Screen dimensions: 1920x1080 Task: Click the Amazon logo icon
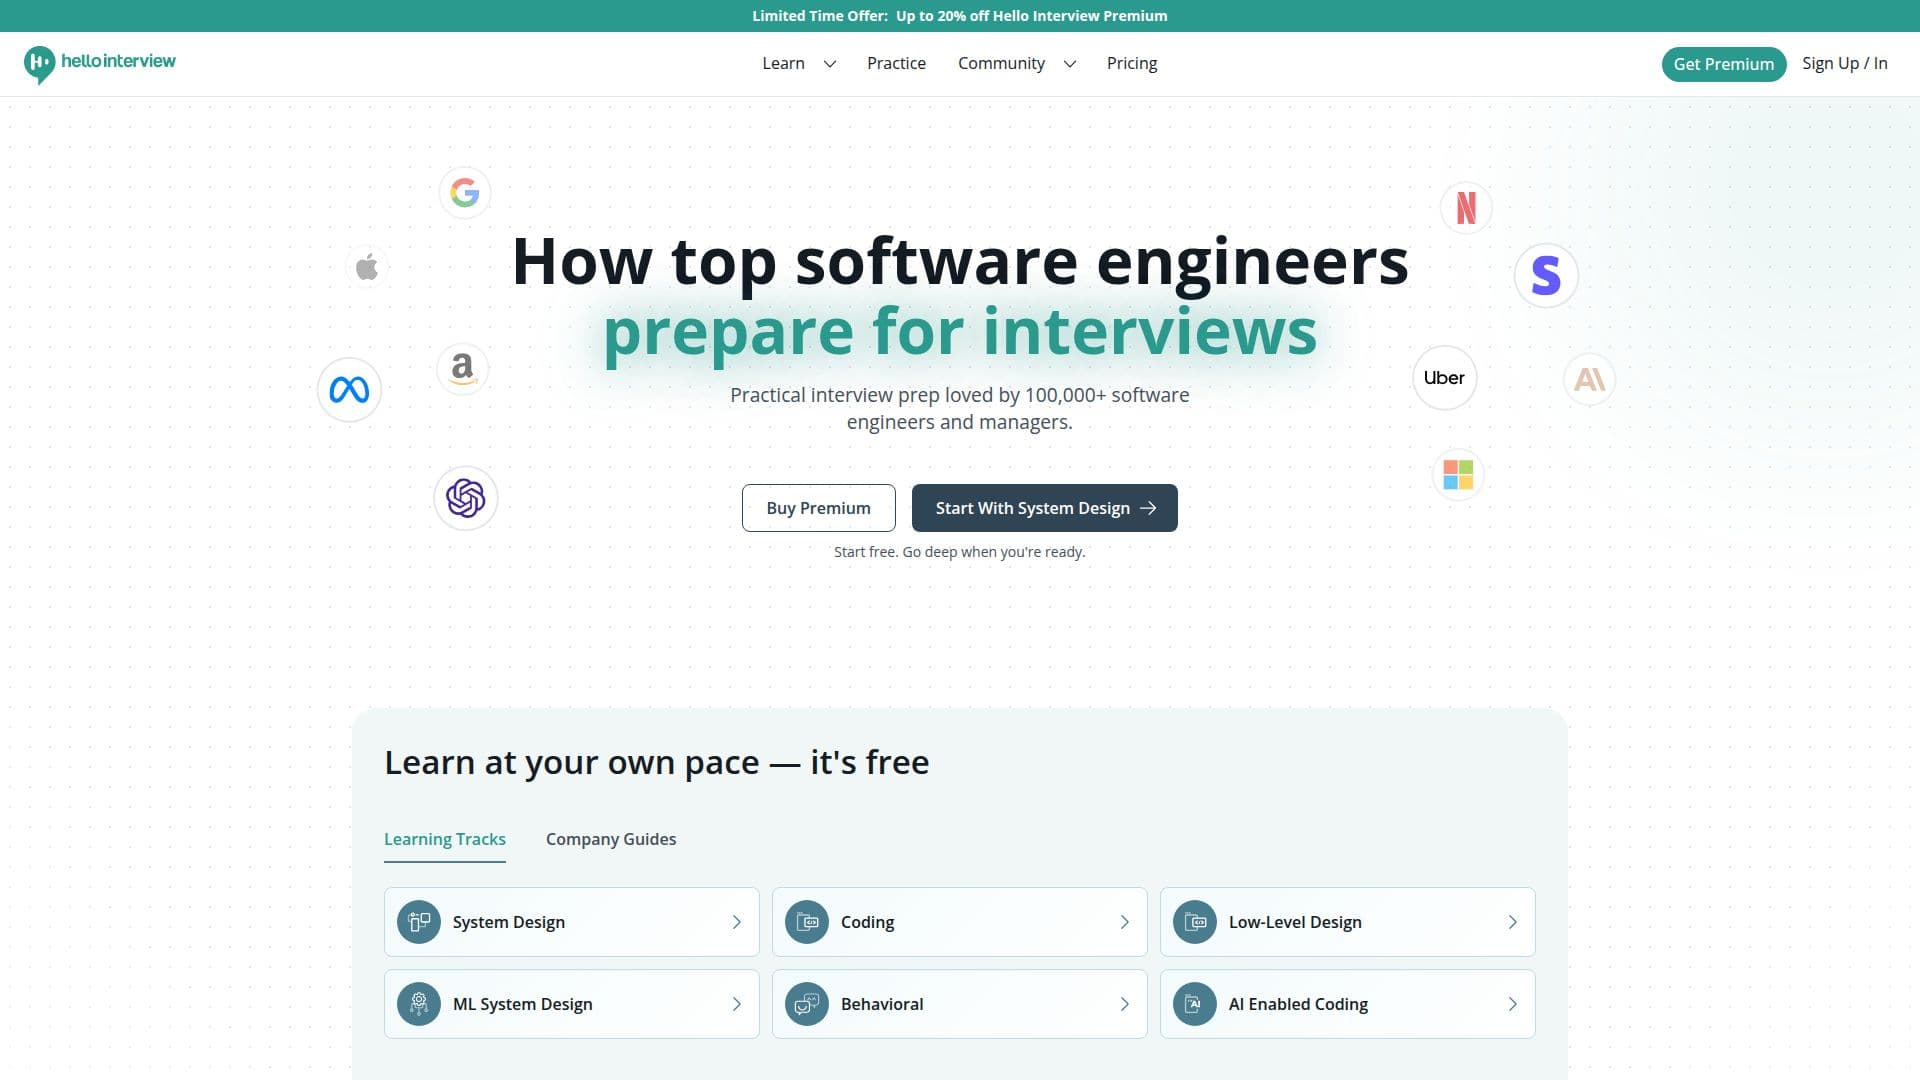click(x=462, y=369)
